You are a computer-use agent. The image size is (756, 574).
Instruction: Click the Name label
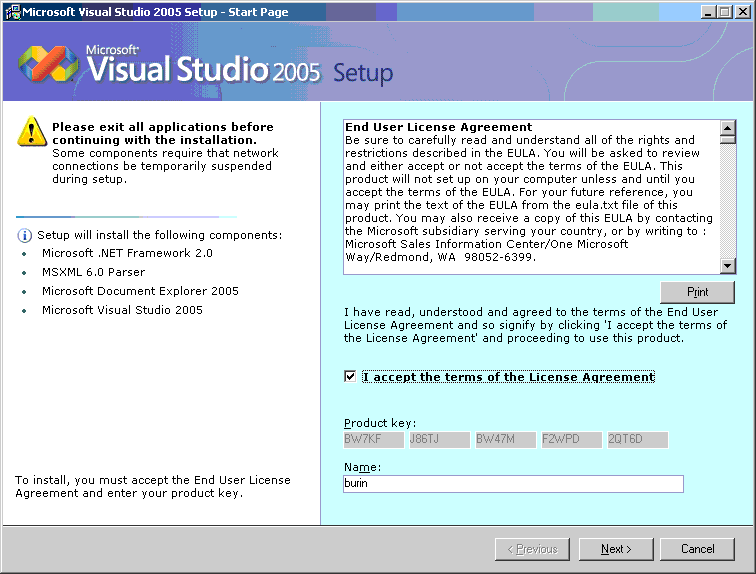coord(363,467)
